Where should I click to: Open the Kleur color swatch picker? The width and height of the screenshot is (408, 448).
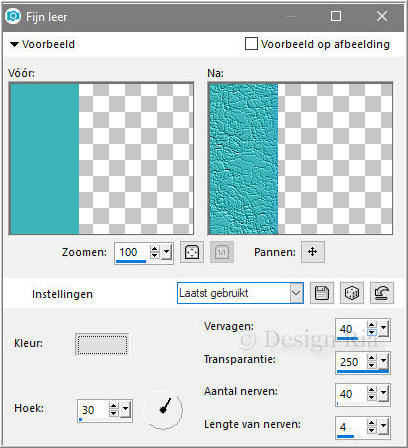coord(102,345)
